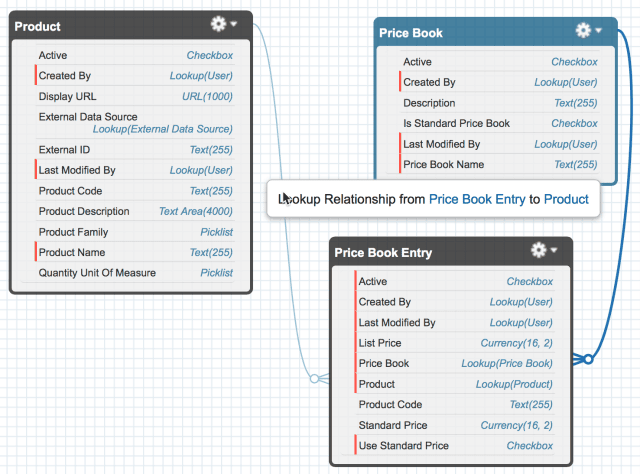The width and height of the screenshot is (640, 474).
Task: Select the Lookup(Product) field type
Action: pyautogui.click(x=514, y=384)
